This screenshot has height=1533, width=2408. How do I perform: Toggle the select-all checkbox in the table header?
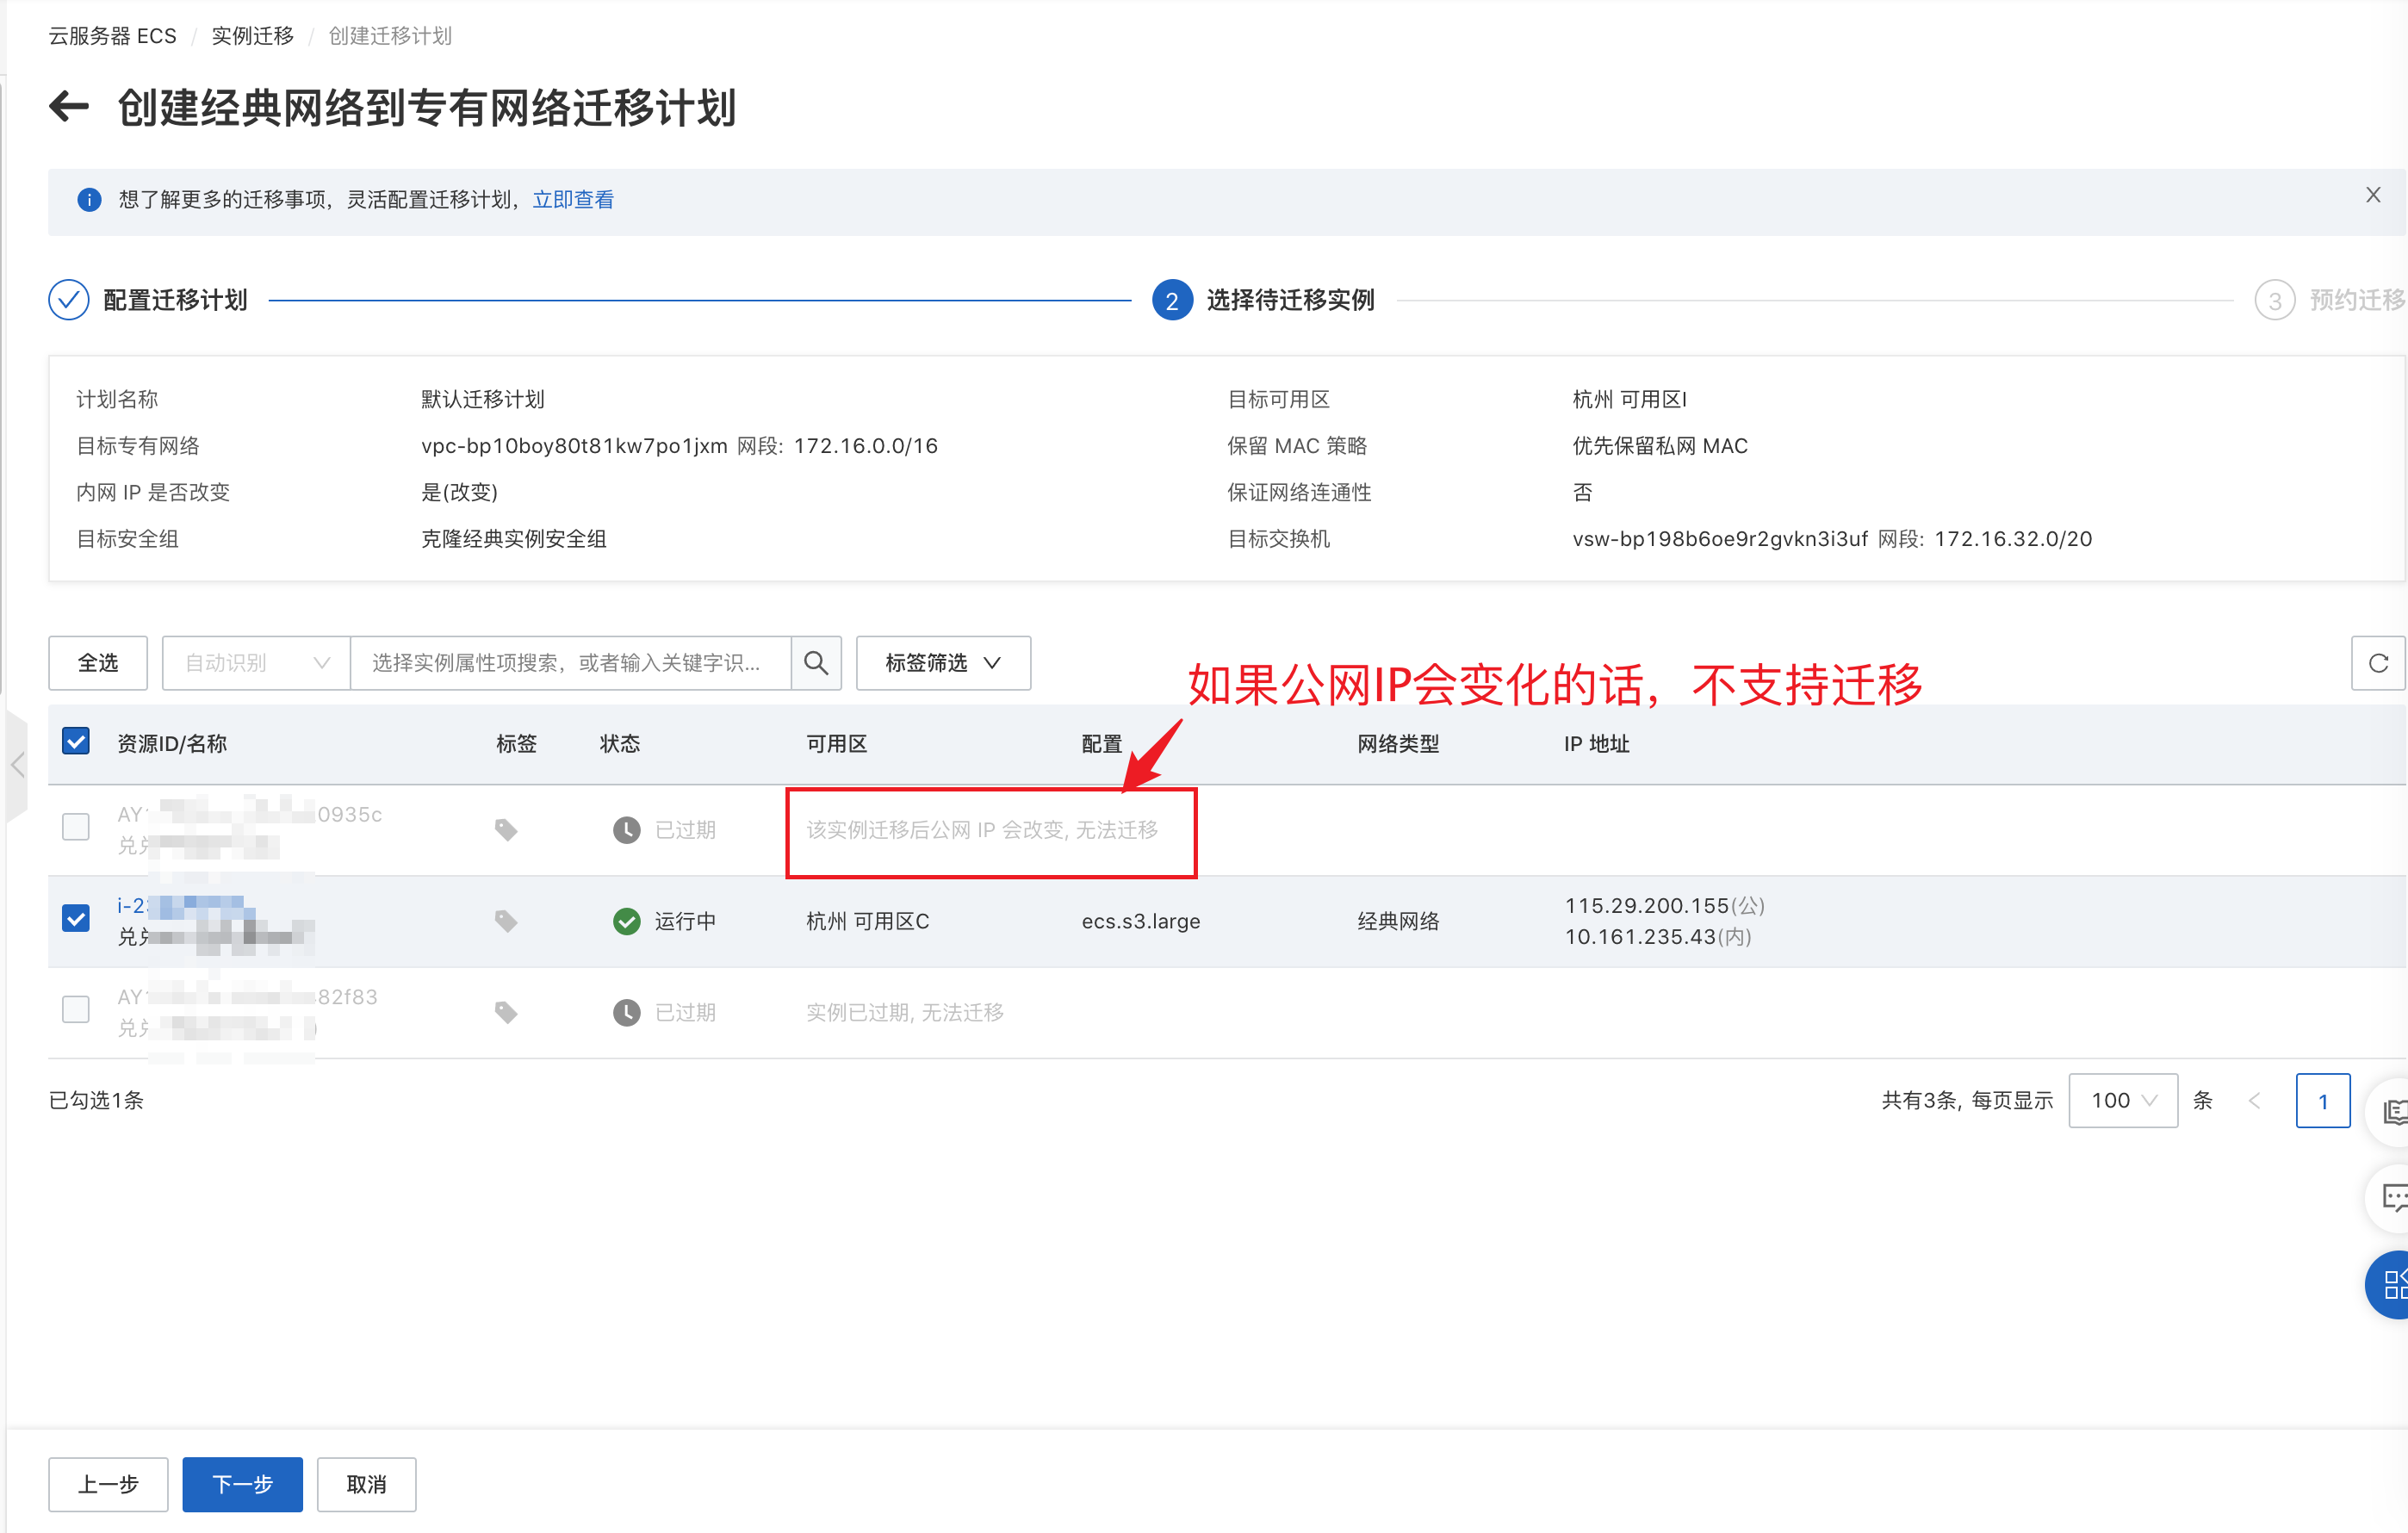[x=76, y=742]
